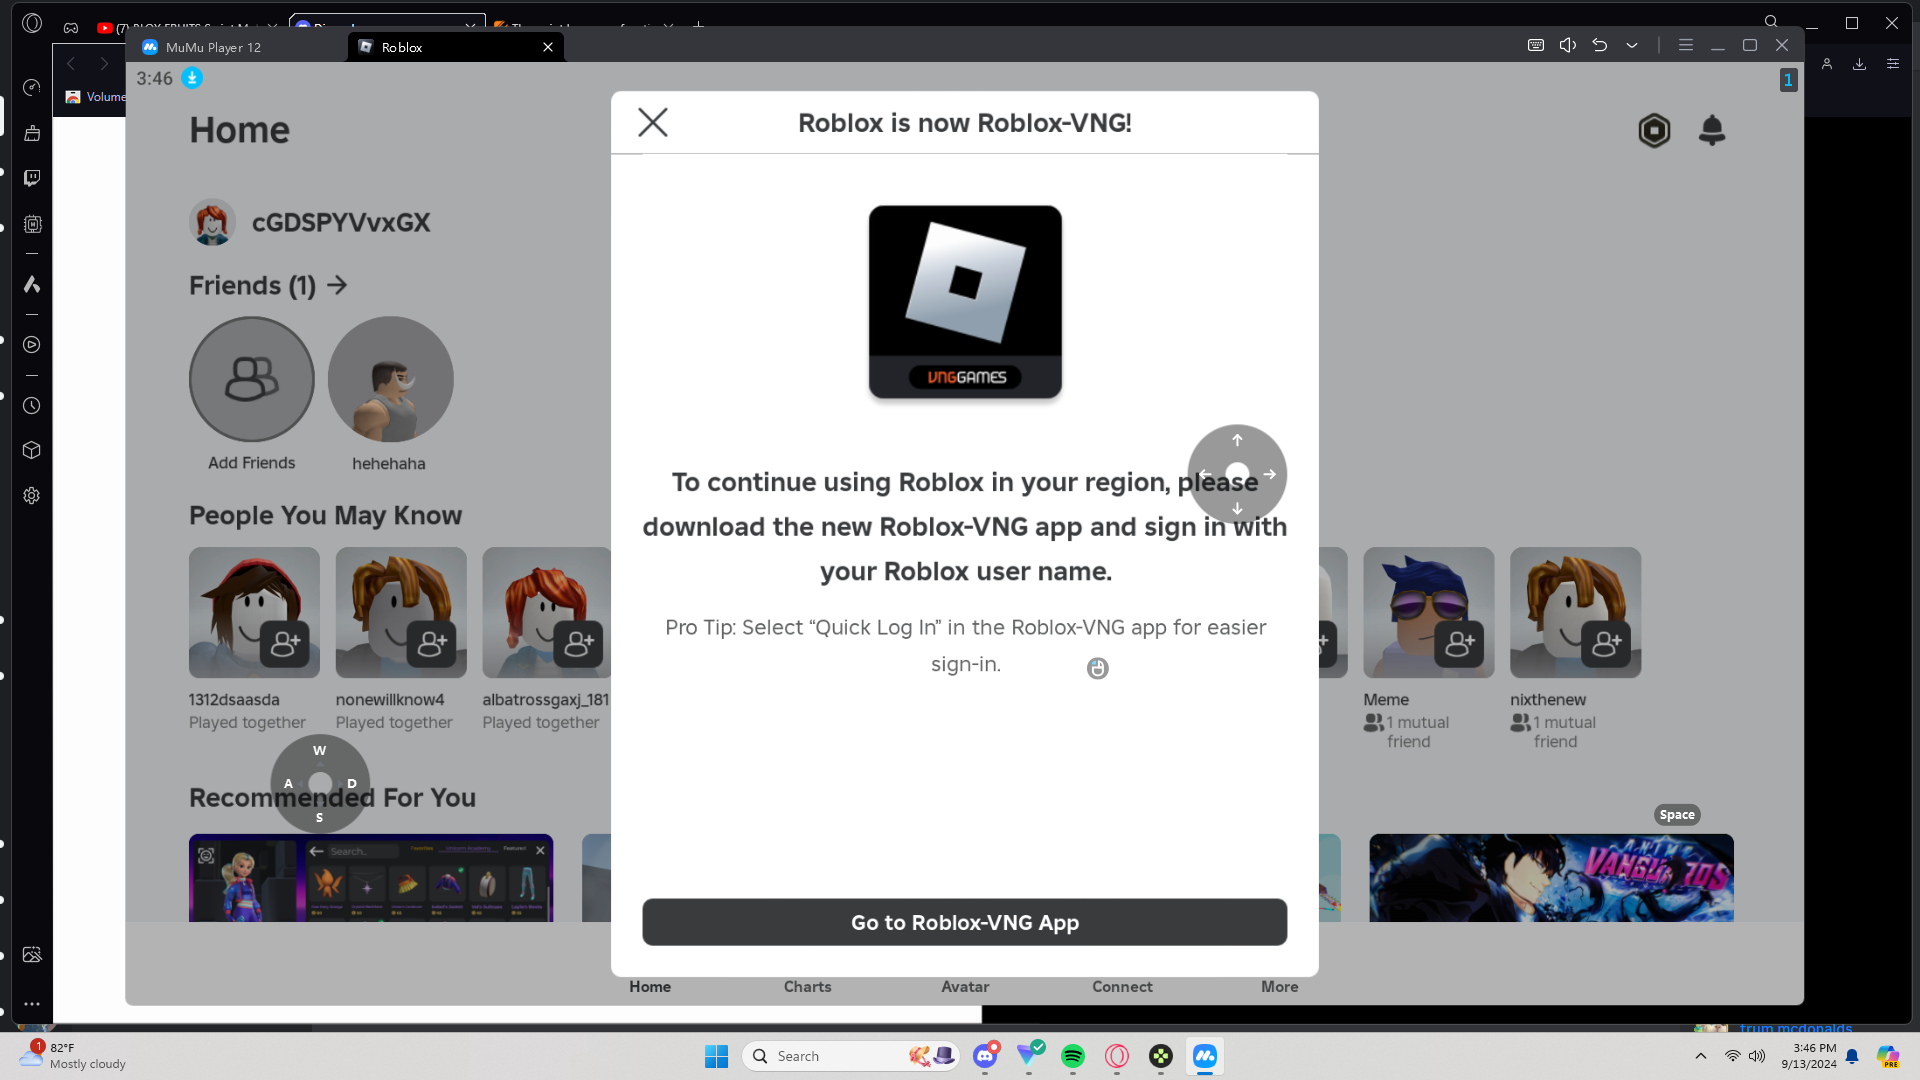Image resolution: width=1920 pixels, height=1080 pixels.
Task: Open Roblox notifications bell
Action: tap(1712, 130)
